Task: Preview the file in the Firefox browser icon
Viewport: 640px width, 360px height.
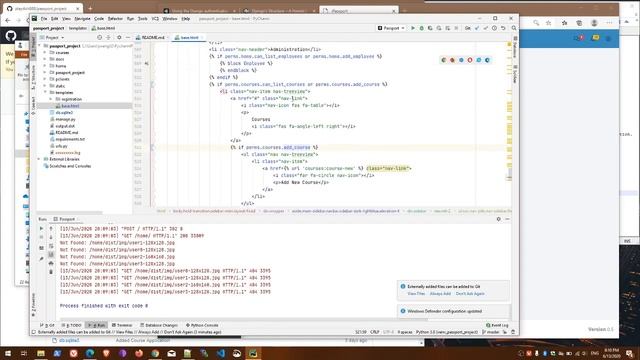Action: coord(452,60)
